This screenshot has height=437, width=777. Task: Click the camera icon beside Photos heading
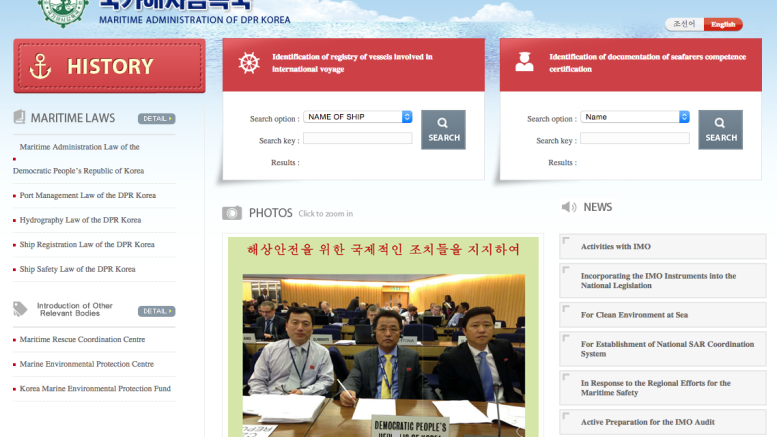232,213
